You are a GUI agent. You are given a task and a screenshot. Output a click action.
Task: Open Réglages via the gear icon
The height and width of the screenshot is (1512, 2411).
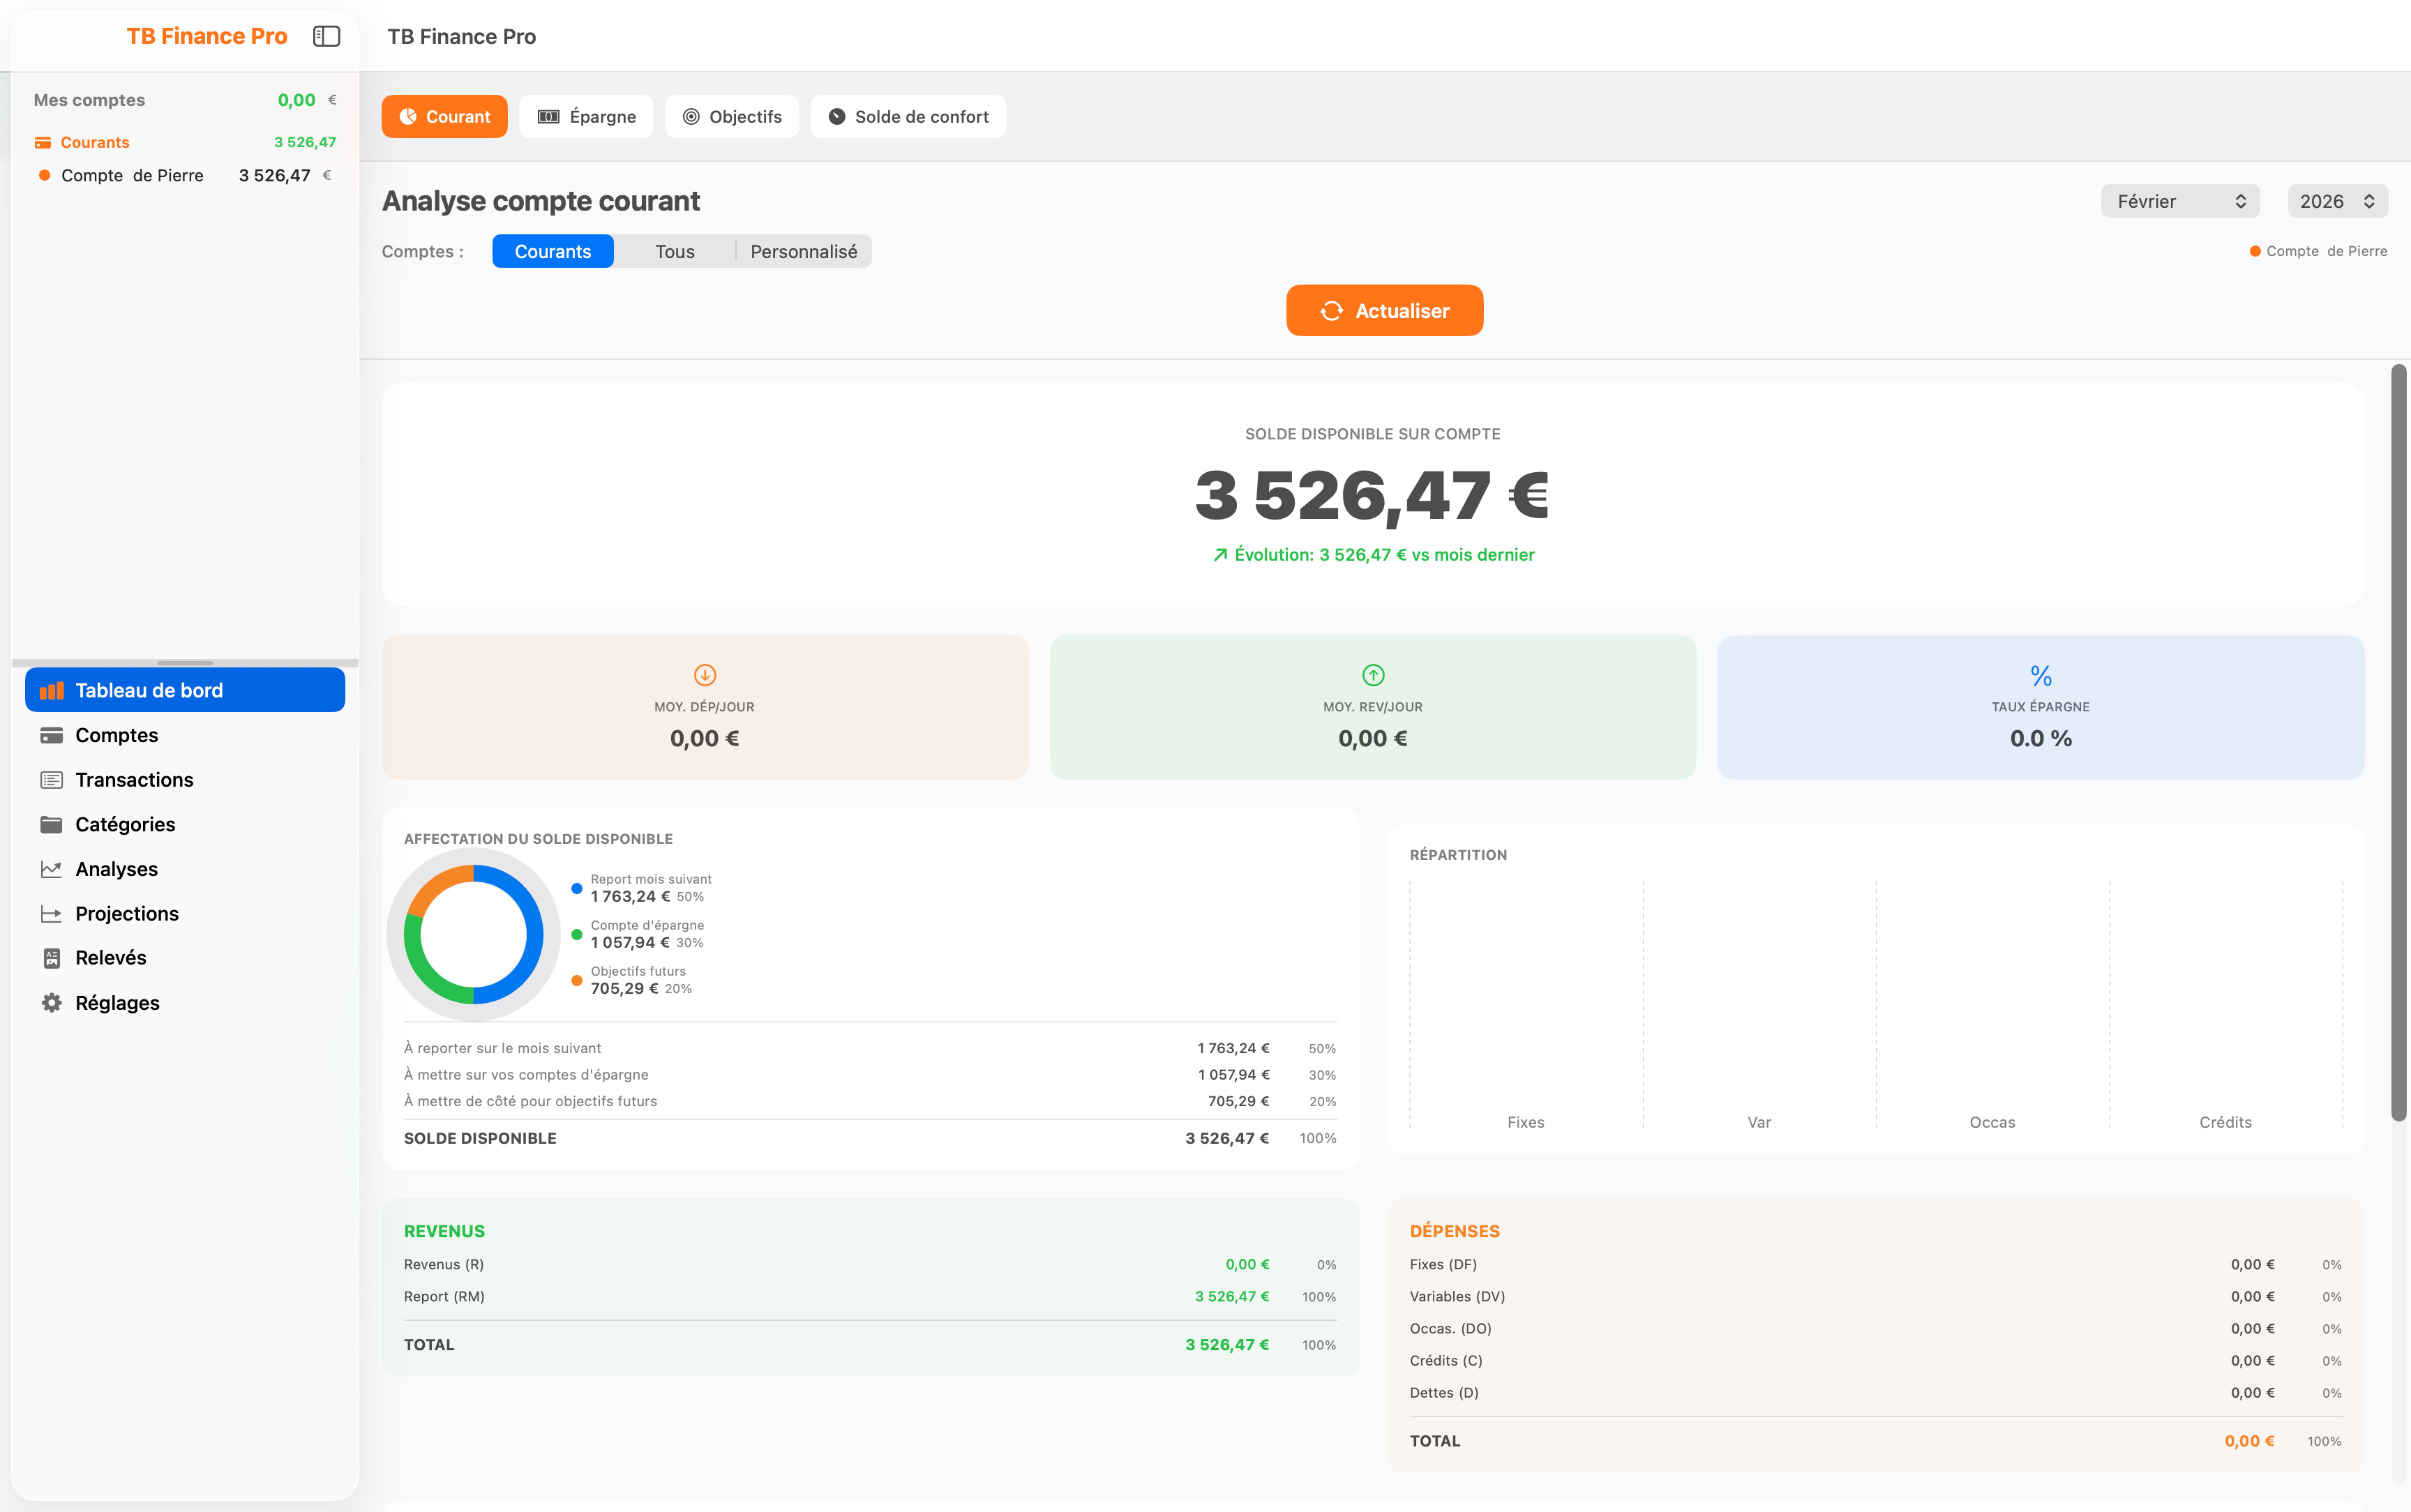(51, 1003)
